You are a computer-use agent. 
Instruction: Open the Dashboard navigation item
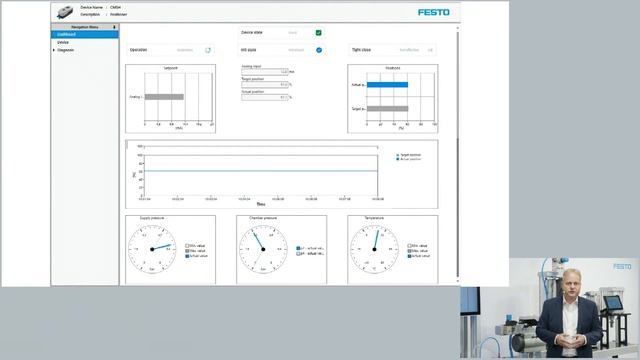click(85, 34)
